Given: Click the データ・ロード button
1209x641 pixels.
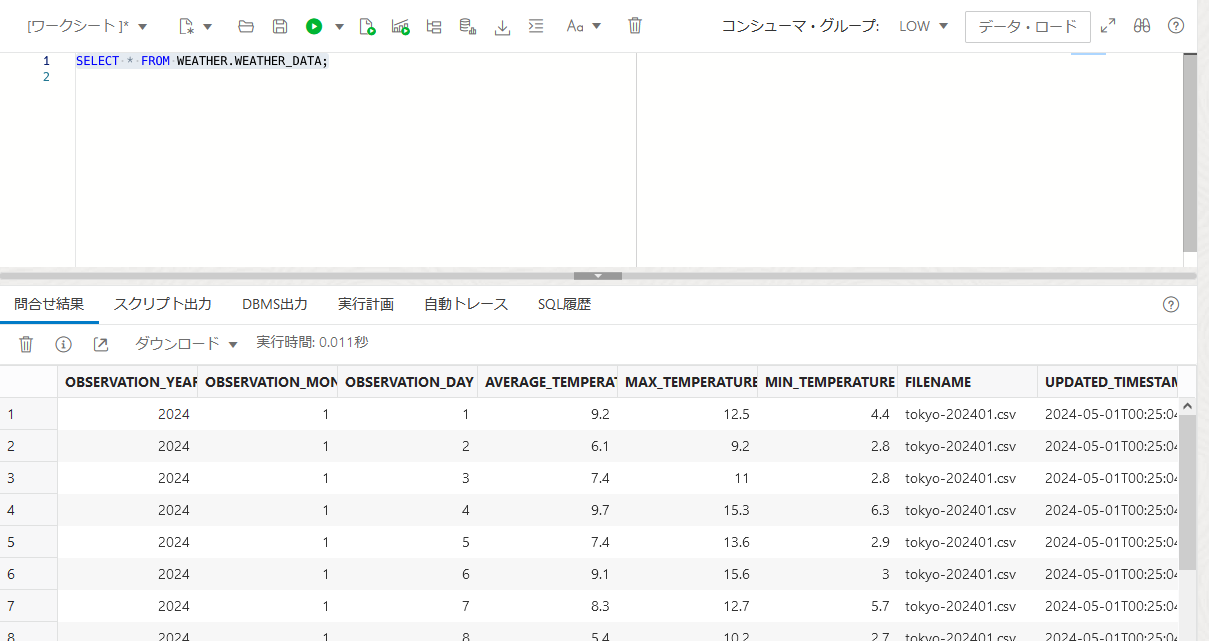Looking at the screenshot, I should 1027,27.
